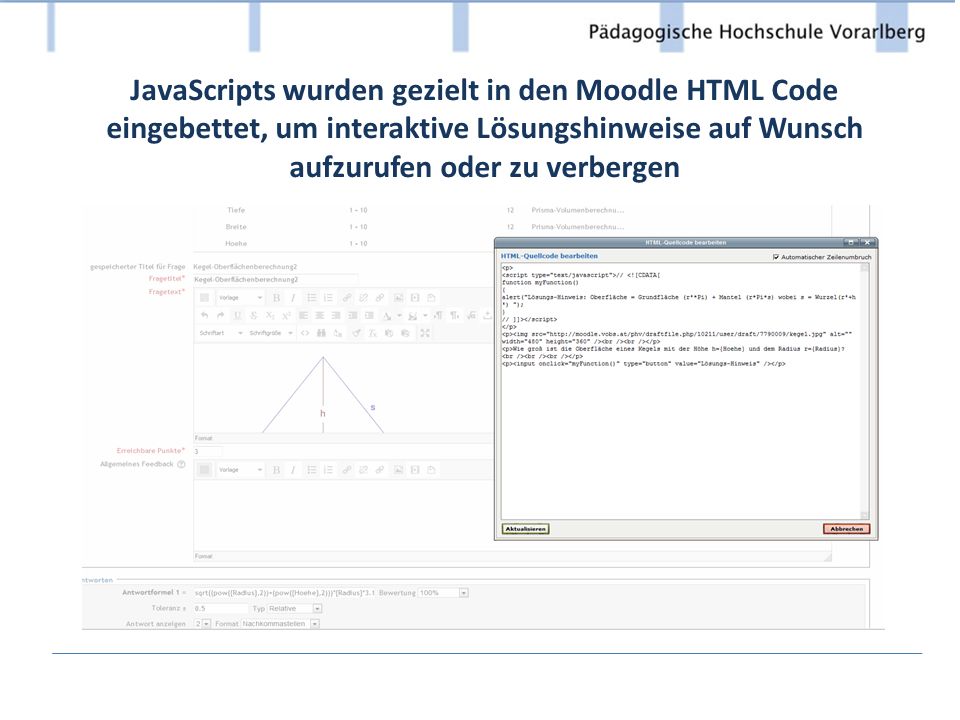Expand the text color dropdown arrow
Screen dimensions: 960x720
pyautogui.click(x=399, y=316)
